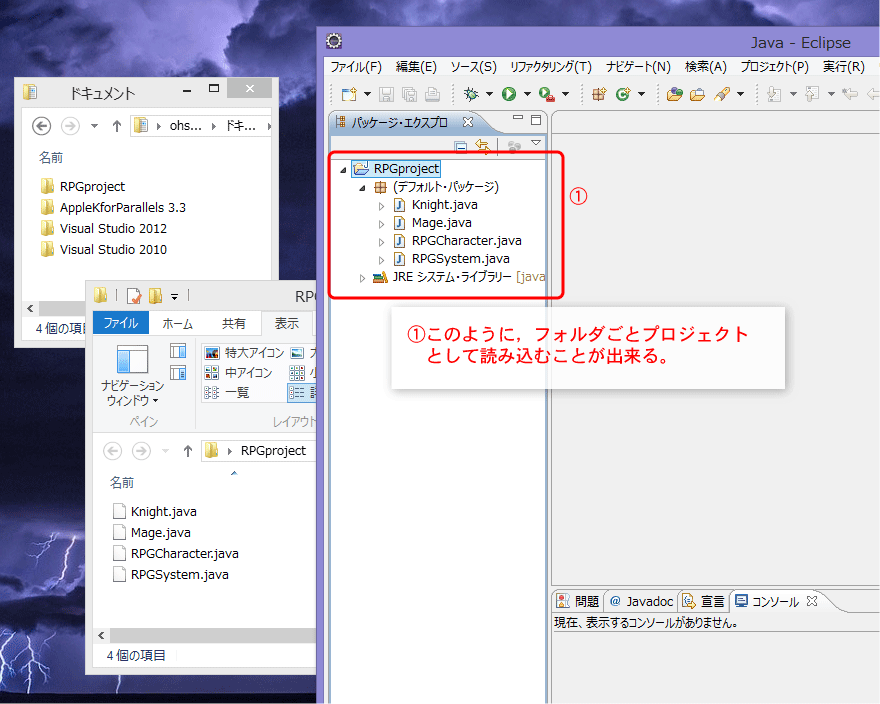Toggle Link with Editor in Package Explorer

pos(483,147)
